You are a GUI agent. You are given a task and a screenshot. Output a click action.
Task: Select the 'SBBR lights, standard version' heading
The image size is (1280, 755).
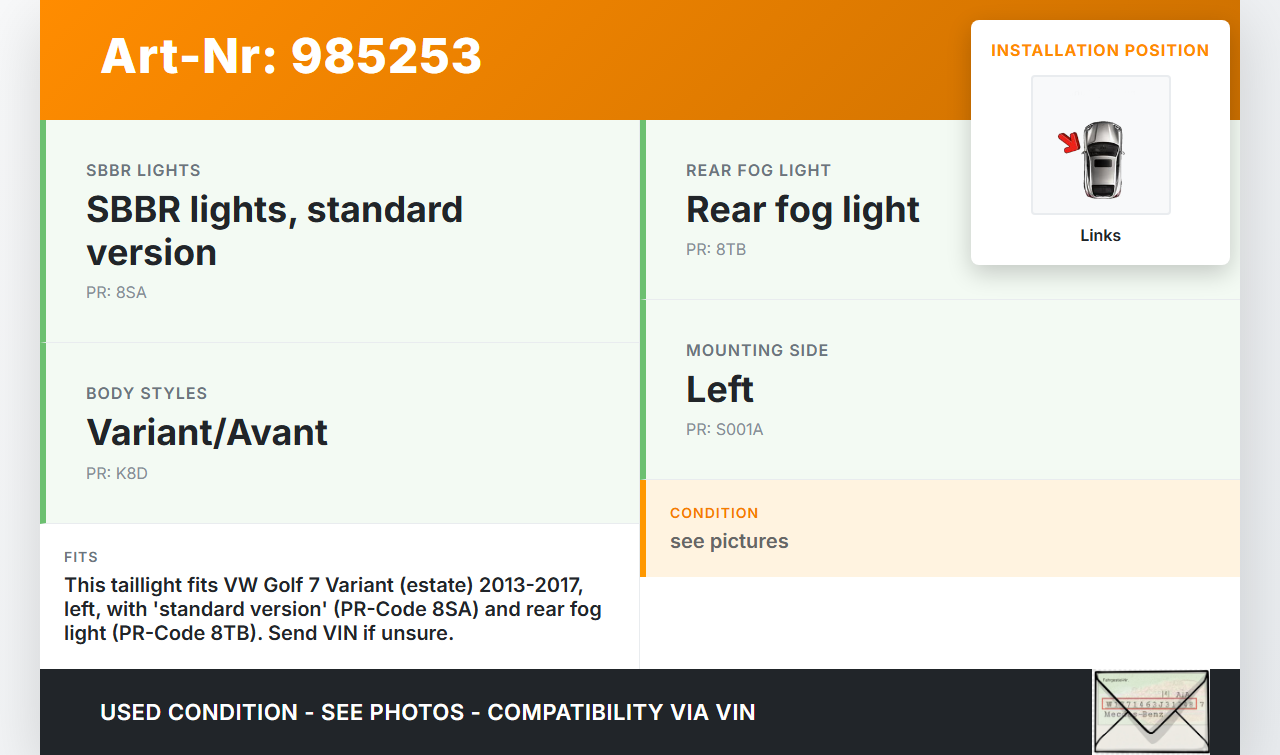pyautogui.click(x=275, y=231)
